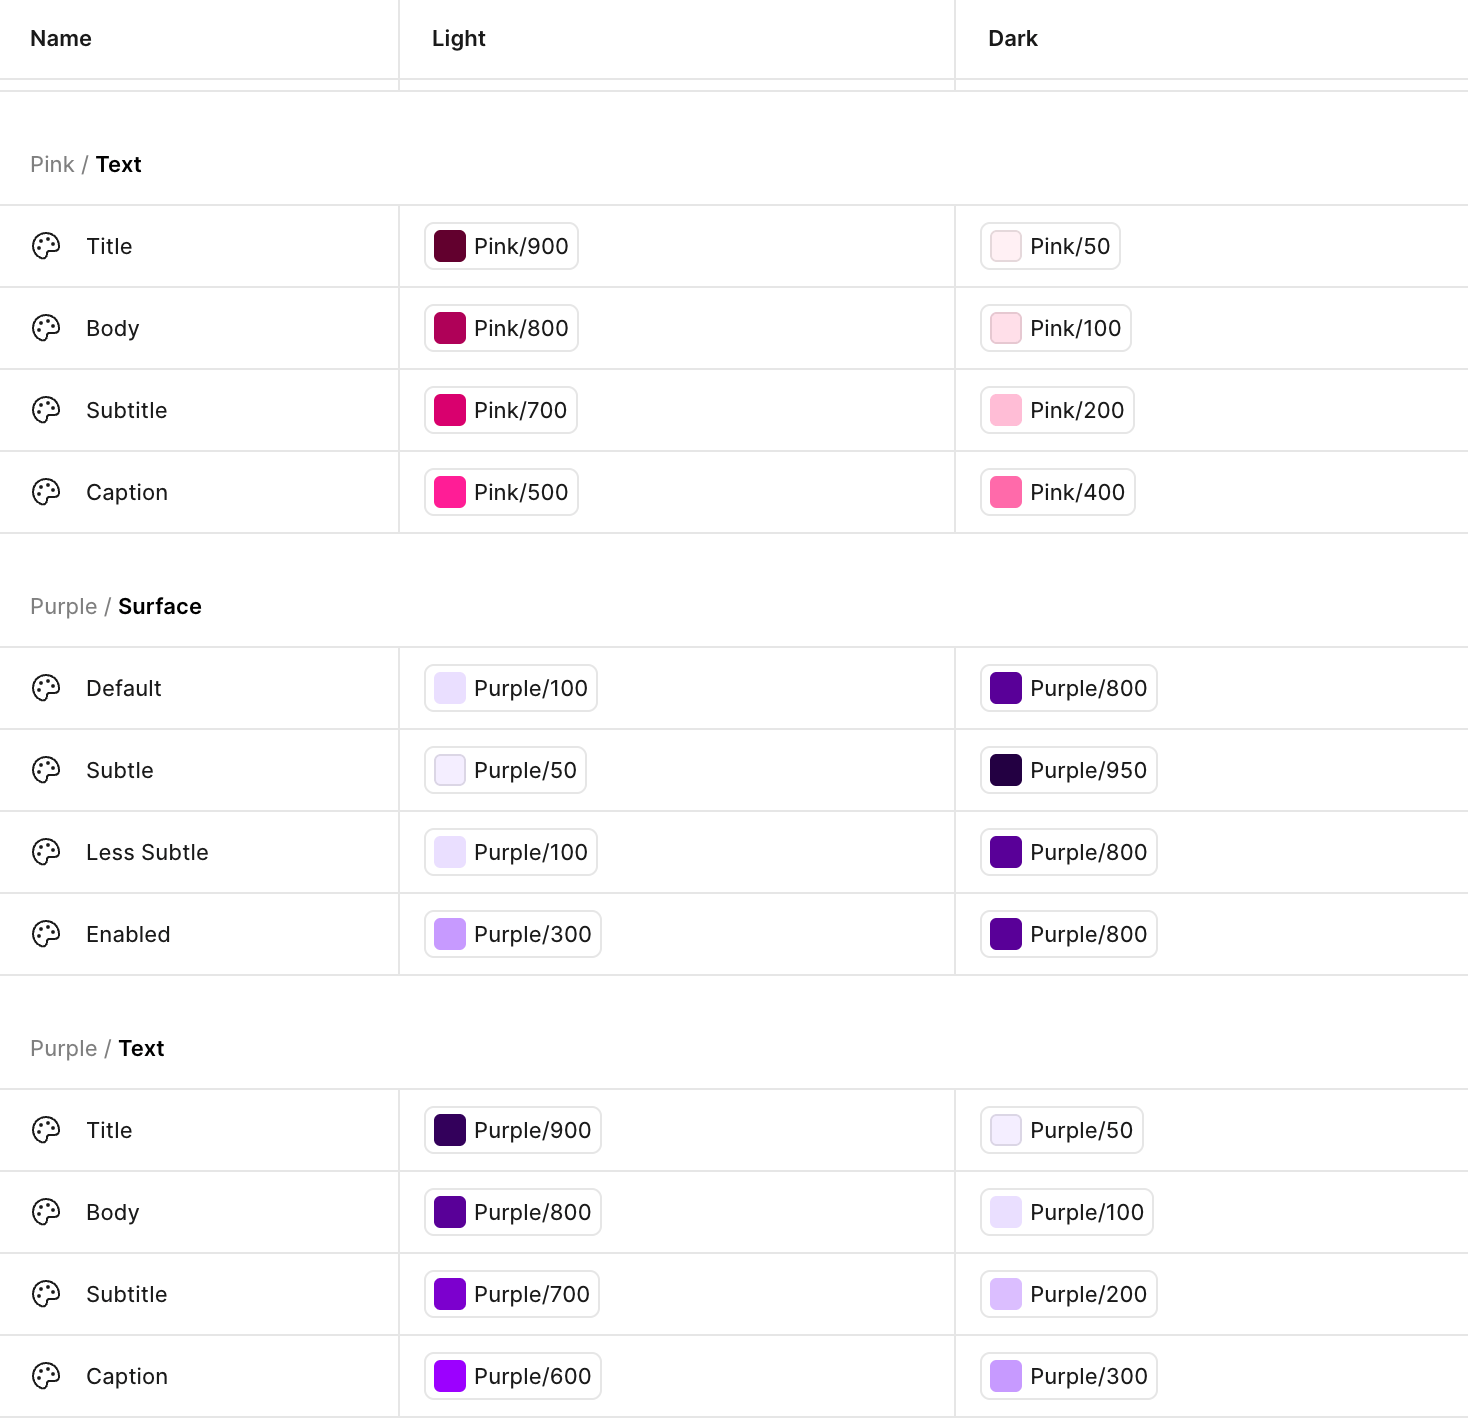Select the Pink/100 dark value chip
The height and width of the screenshot is (1418, 1468).
pos(1056,328)
